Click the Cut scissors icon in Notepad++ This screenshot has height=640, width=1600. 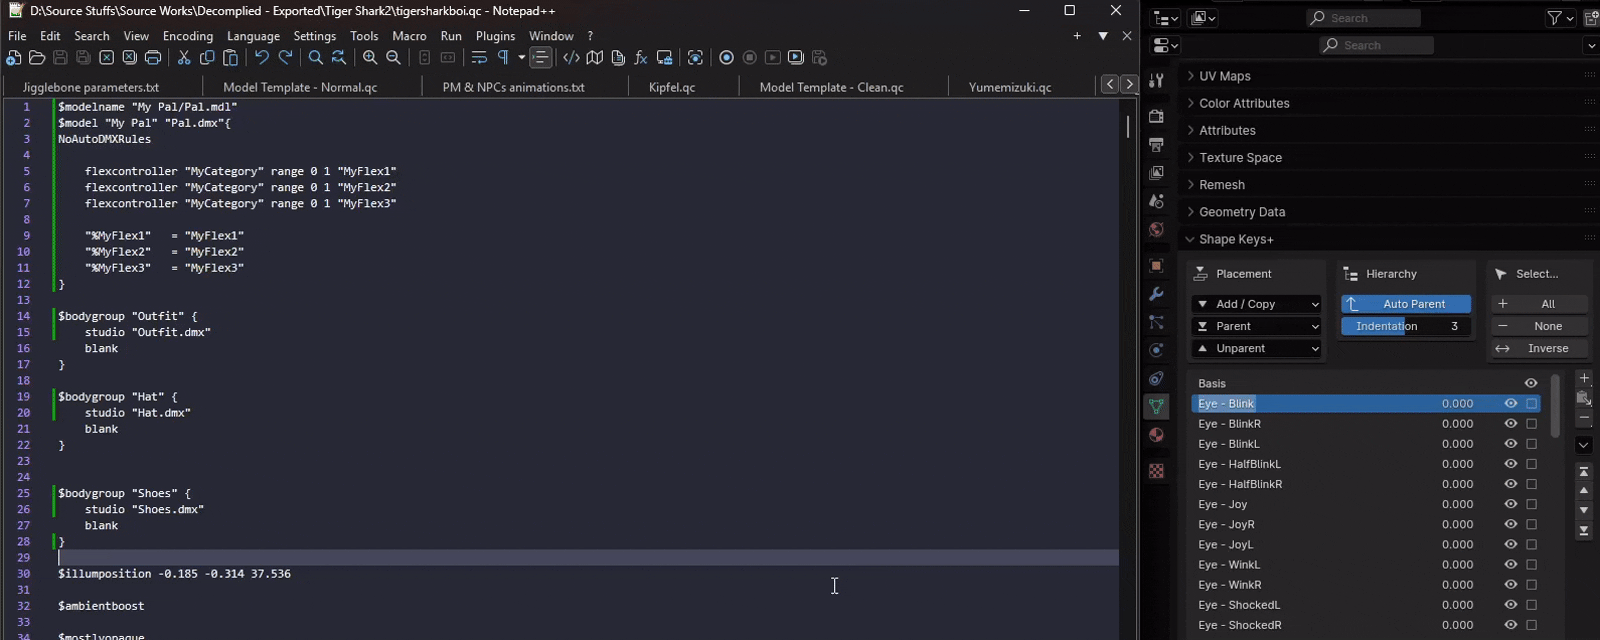click(x=184, y=58)
